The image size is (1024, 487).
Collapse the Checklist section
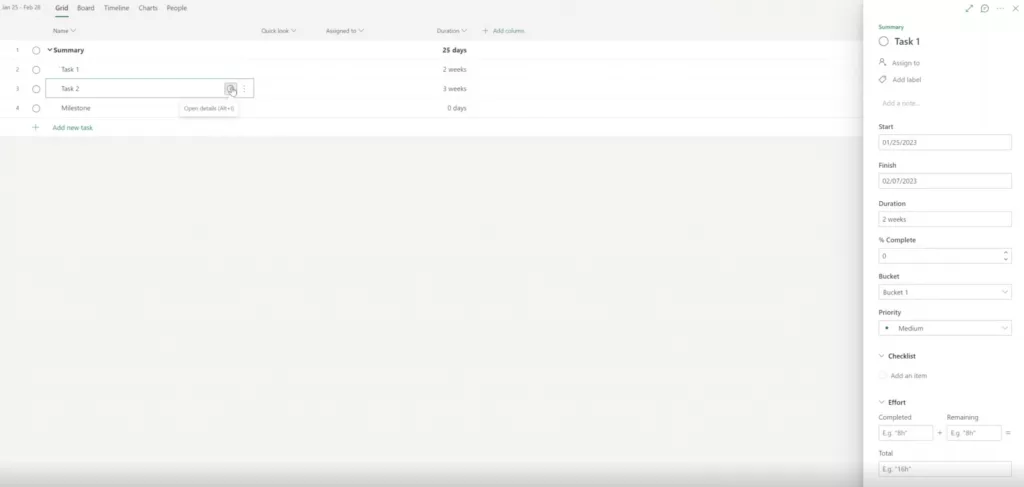point(882,356)
